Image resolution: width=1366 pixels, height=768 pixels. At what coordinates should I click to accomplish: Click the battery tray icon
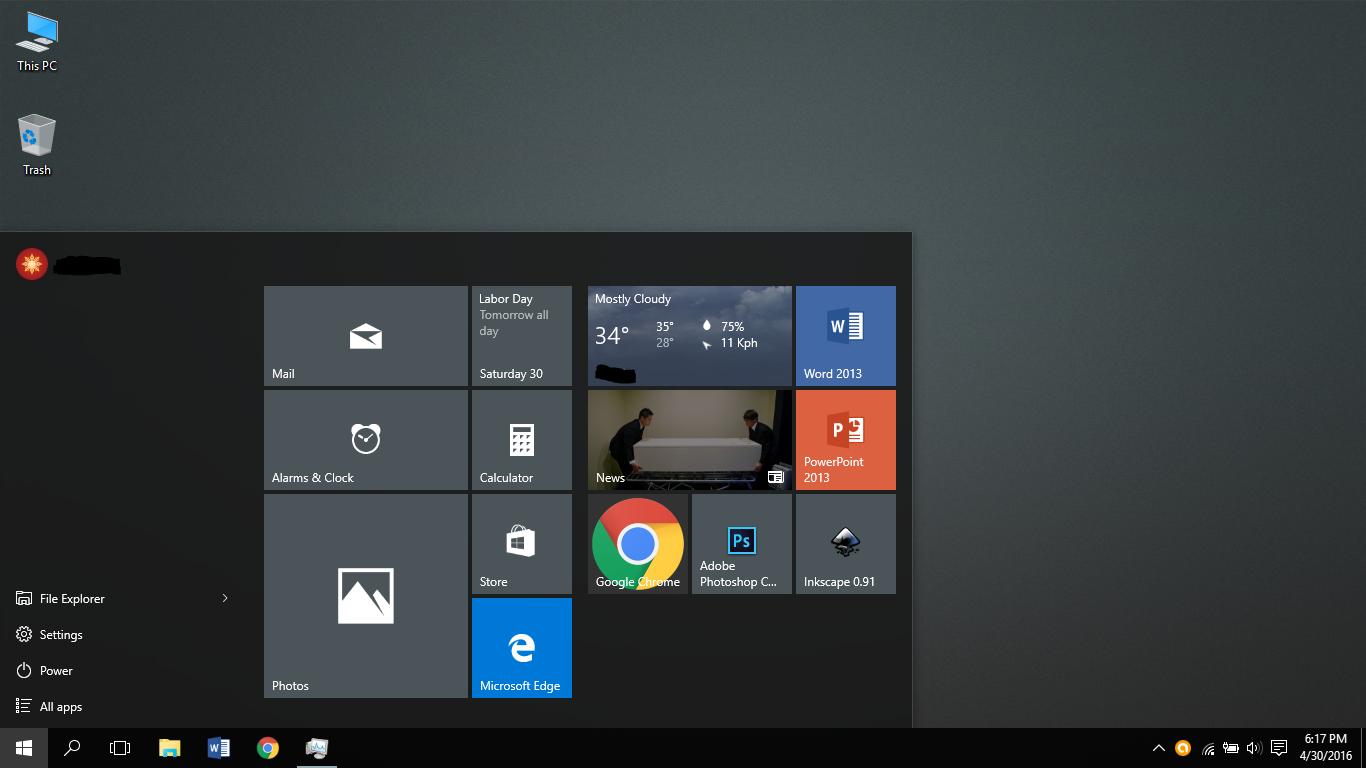[1231, 748]
